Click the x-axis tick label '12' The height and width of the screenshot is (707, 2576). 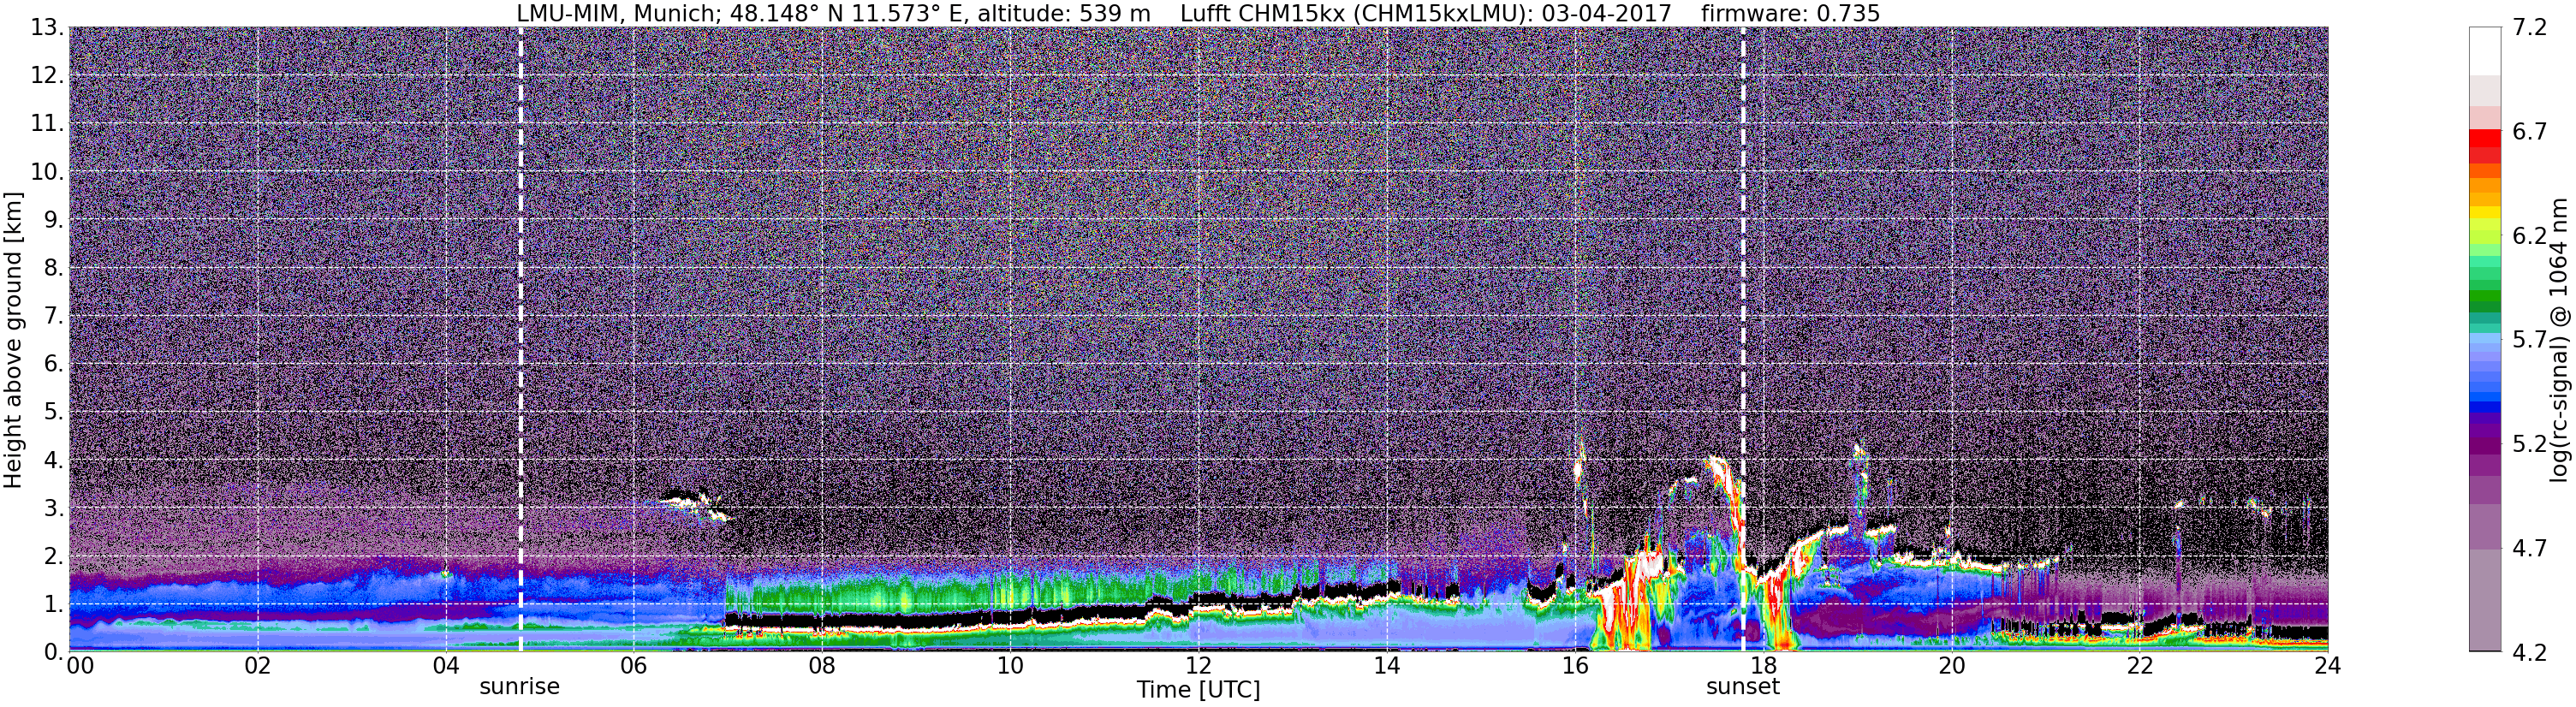click(x=1199, y=666)
